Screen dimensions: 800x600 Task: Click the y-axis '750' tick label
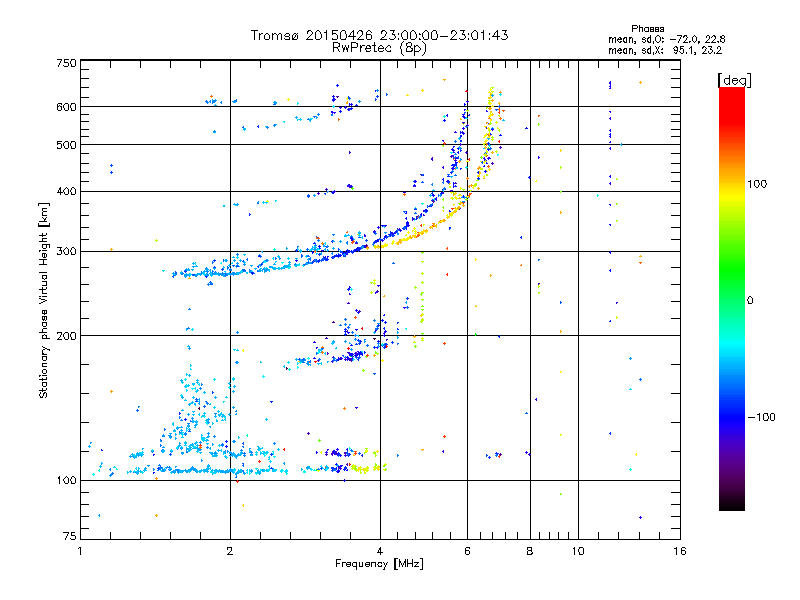(66, 63)
